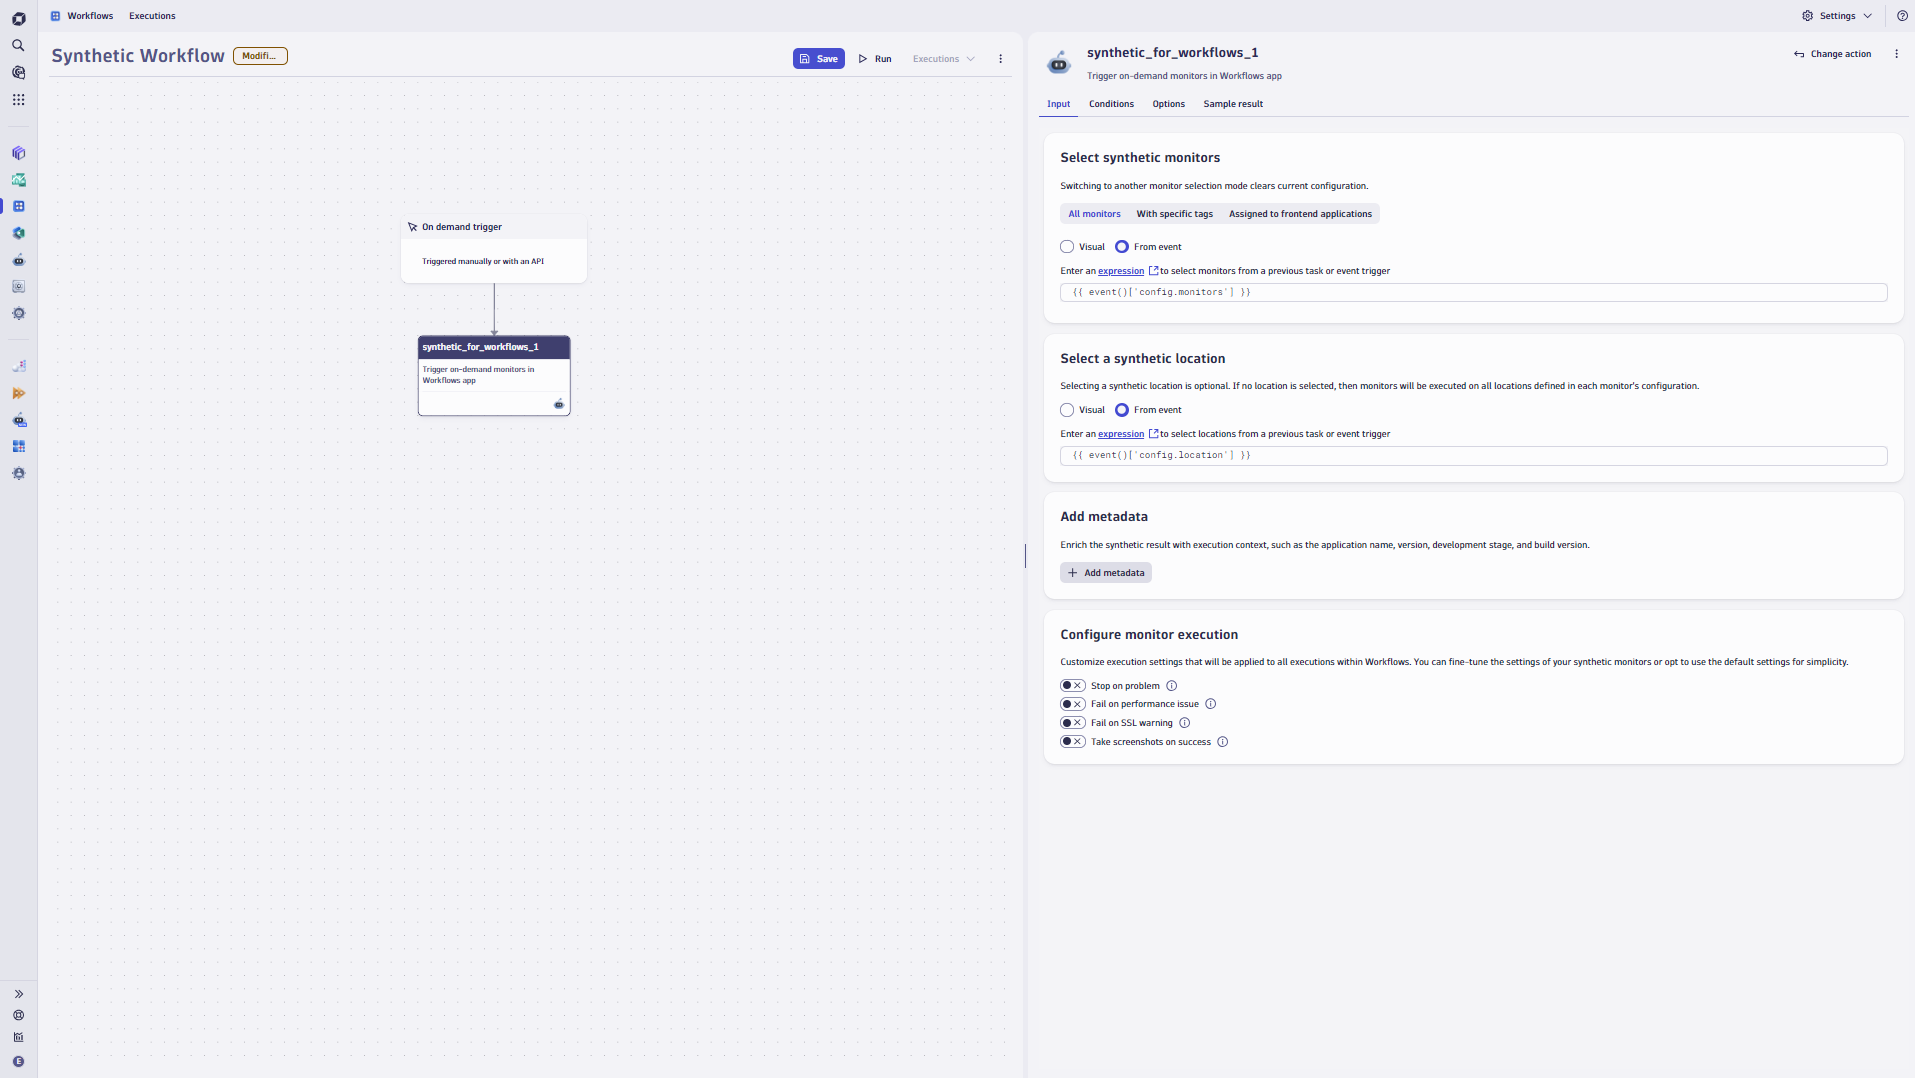This screenshot has height=1078, width=1915.
Task: Select the synthetic_for_workflows_1 task node
Action: click(493, 376)
